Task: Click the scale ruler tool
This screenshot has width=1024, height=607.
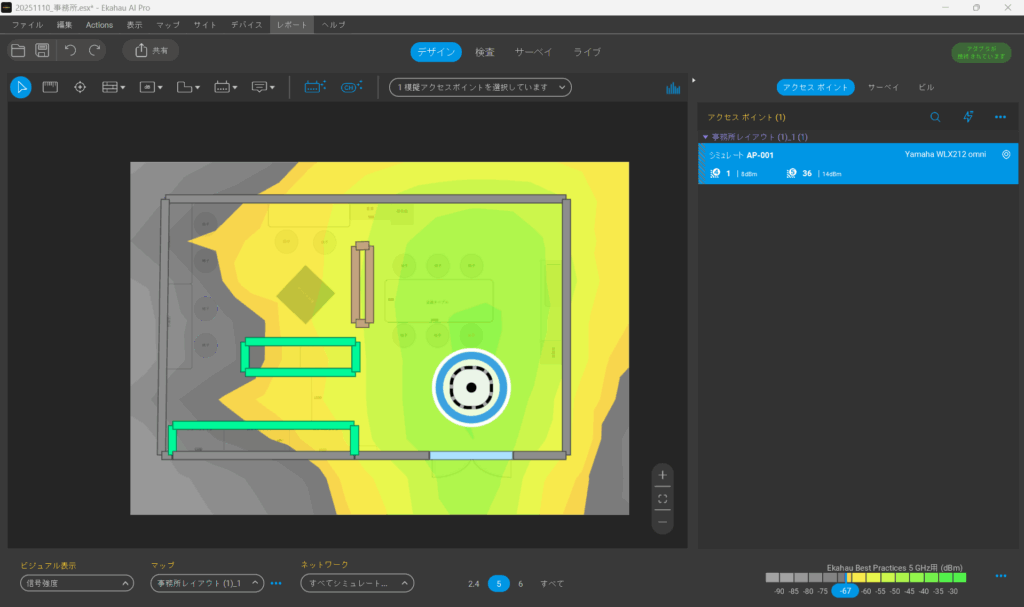Action: [x=50, y=87]
